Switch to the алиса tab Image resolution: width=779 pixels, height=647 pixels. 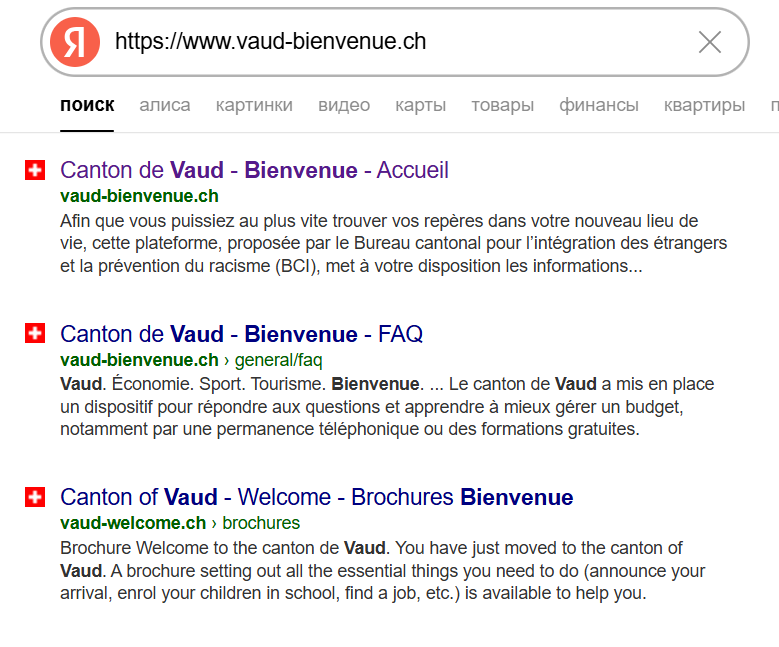tap(165, 105)
